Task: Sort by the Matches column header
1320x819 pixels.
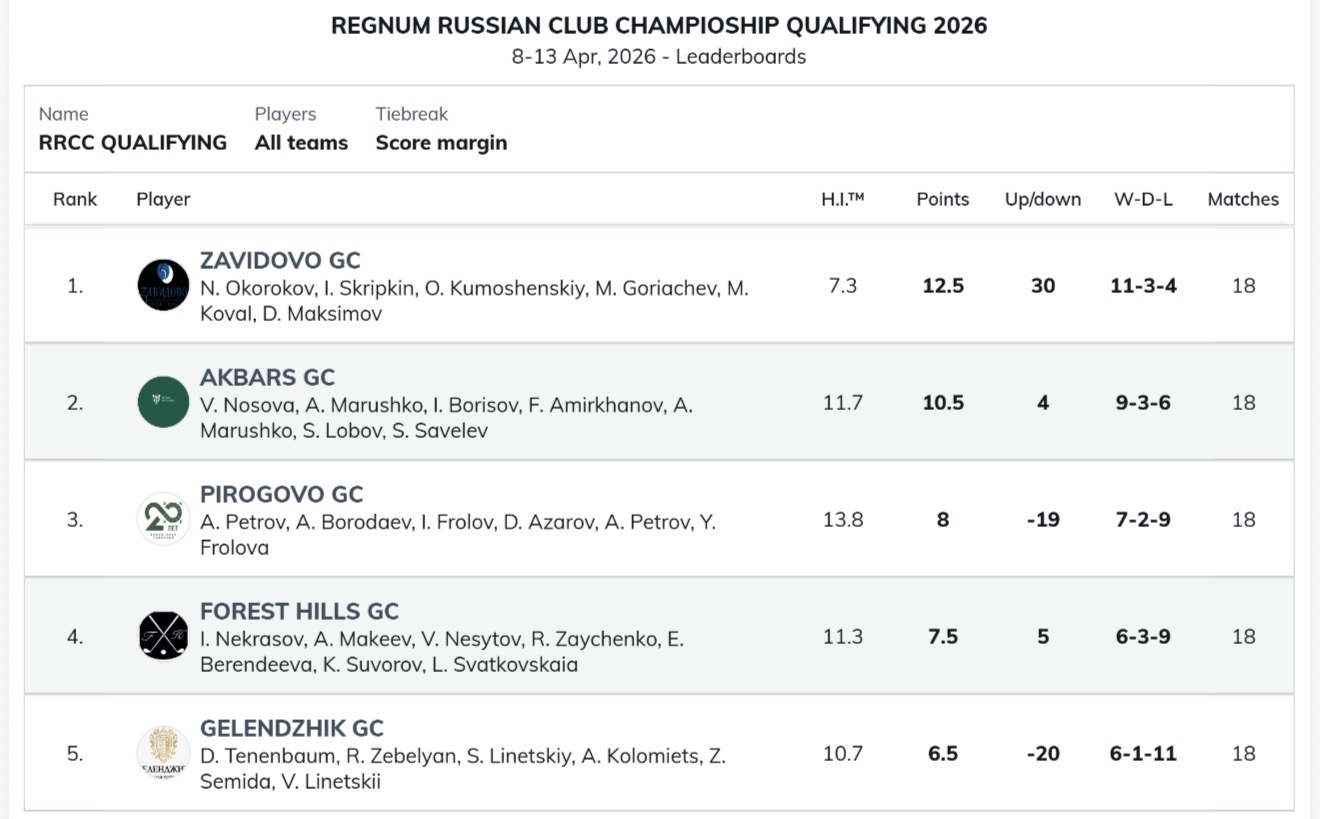Action: pyautogui.click(x=1242, y=199)
